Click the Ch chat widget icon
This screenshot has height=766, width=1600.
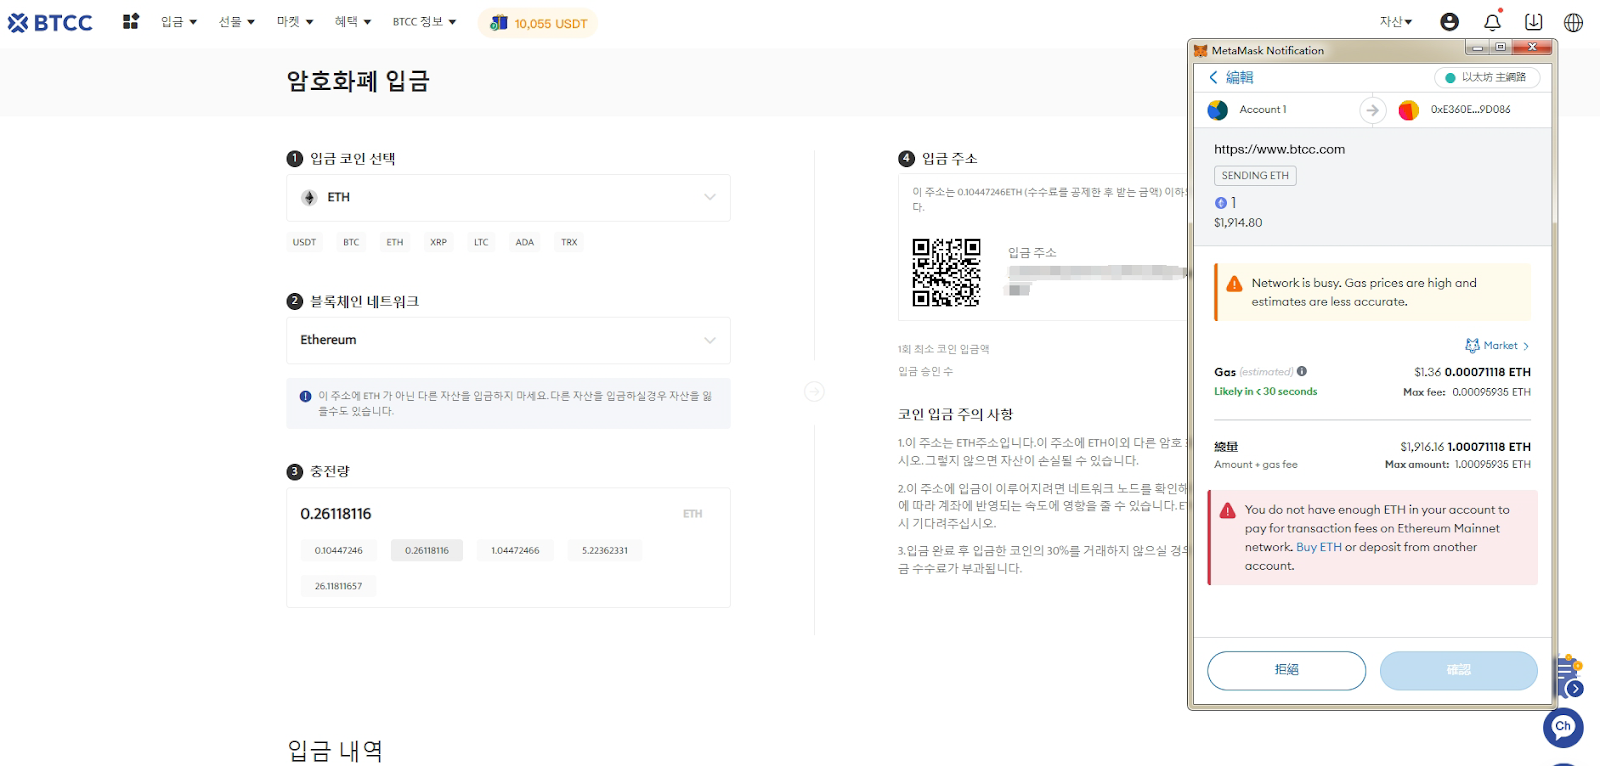point(1563,727)
